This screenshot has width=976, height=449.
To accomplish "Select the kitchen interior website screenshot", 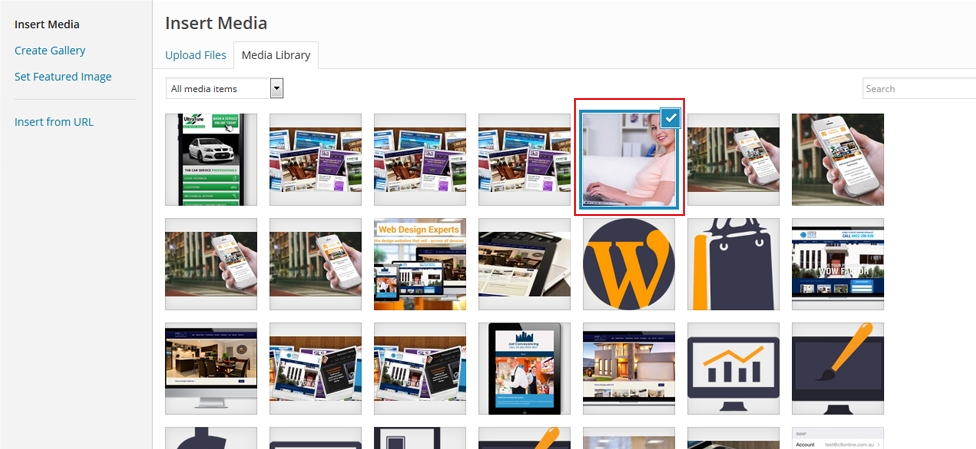I will click(x=211, y=368).
